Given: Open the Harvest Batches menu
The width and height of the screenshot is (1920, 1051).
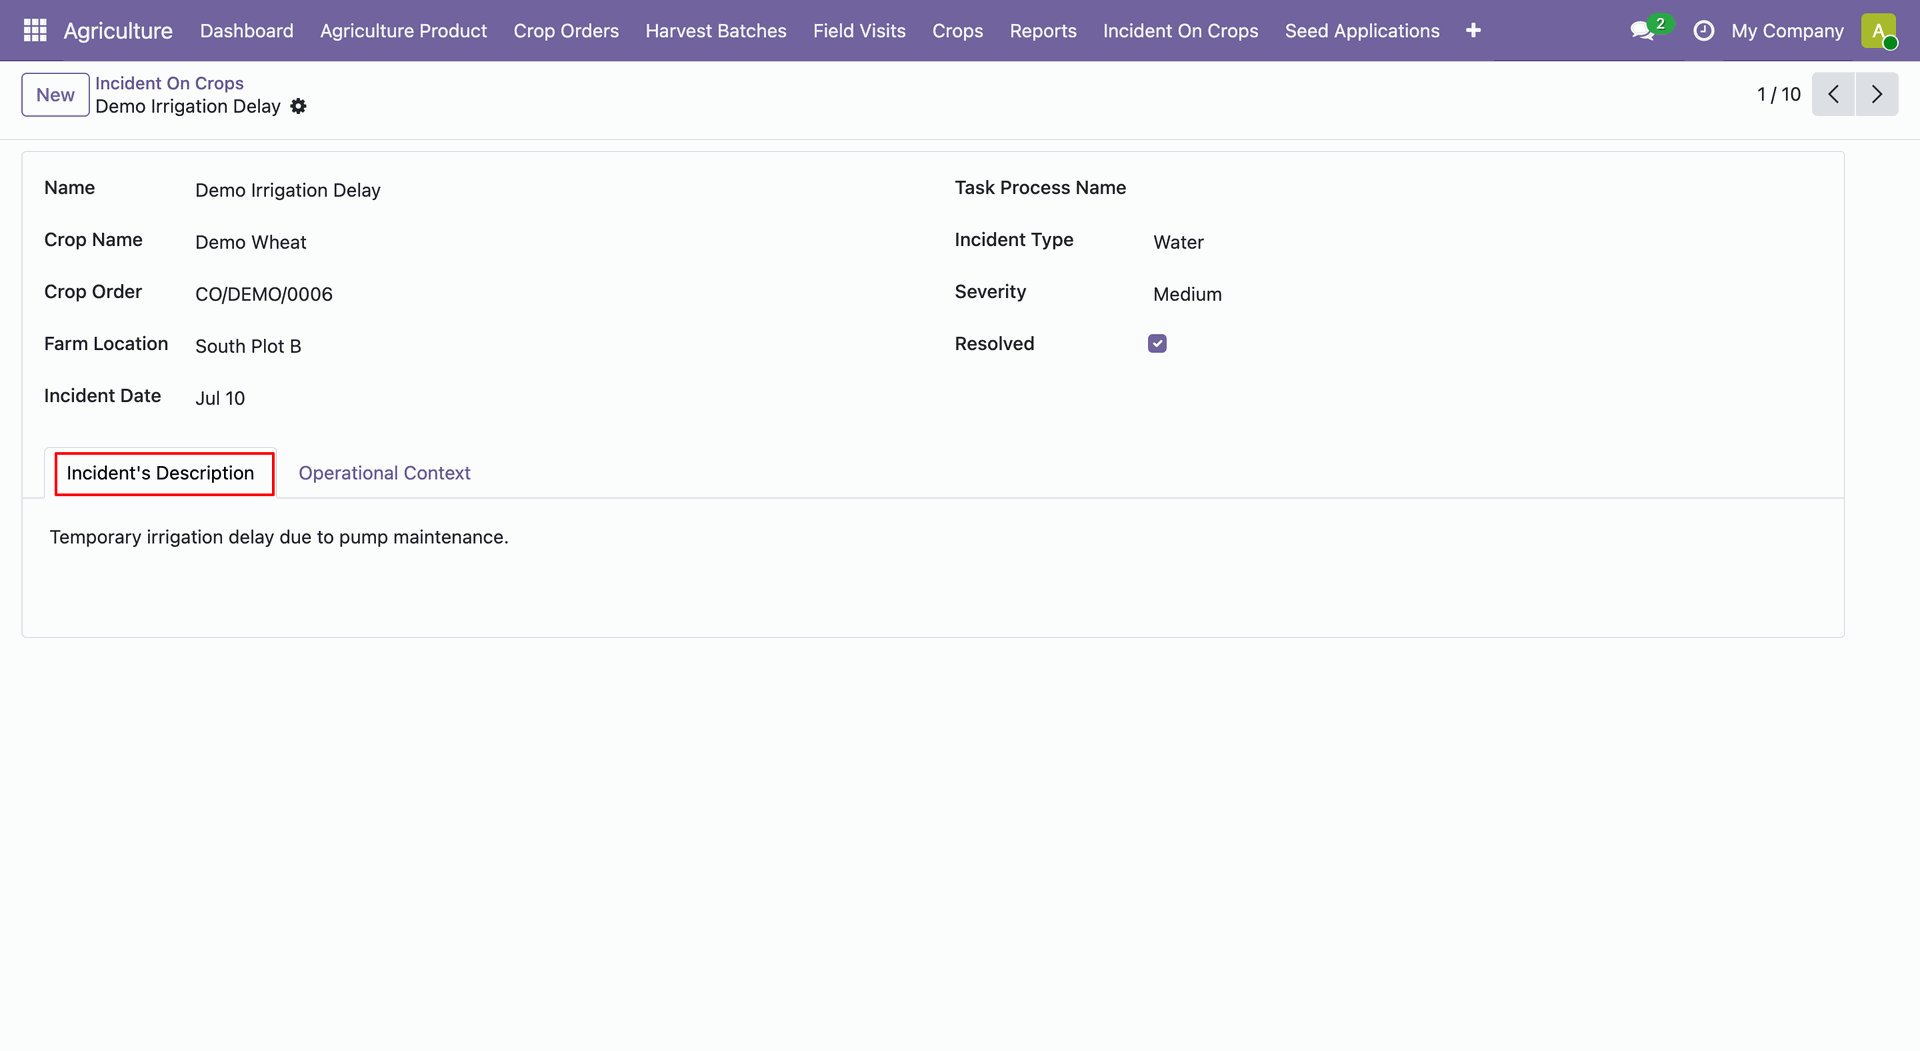Looking at the screenshot, I should pos(716,31).
